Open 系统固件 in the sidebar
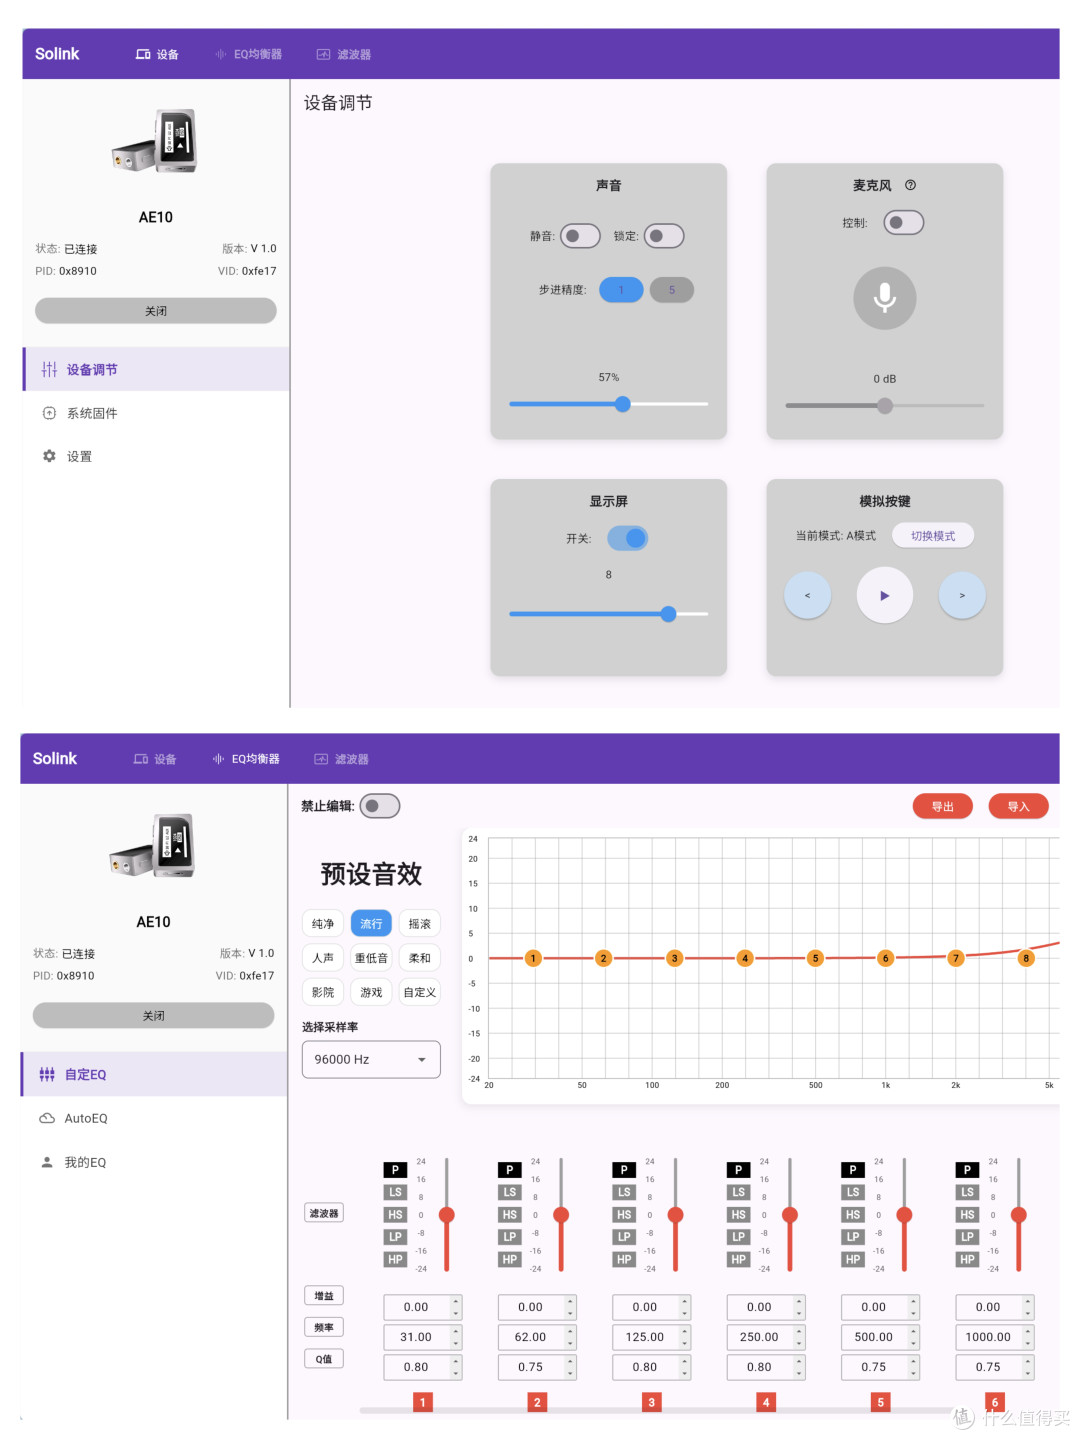The height and width of the screenshot is (1440, 1080). pos(156,413)
